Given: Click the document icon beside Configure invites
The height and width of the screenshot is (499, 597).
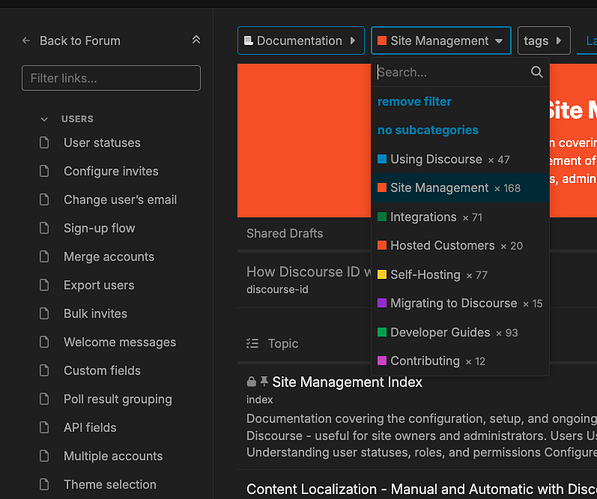Looking at the screenshot, I should tap(45, 171).
